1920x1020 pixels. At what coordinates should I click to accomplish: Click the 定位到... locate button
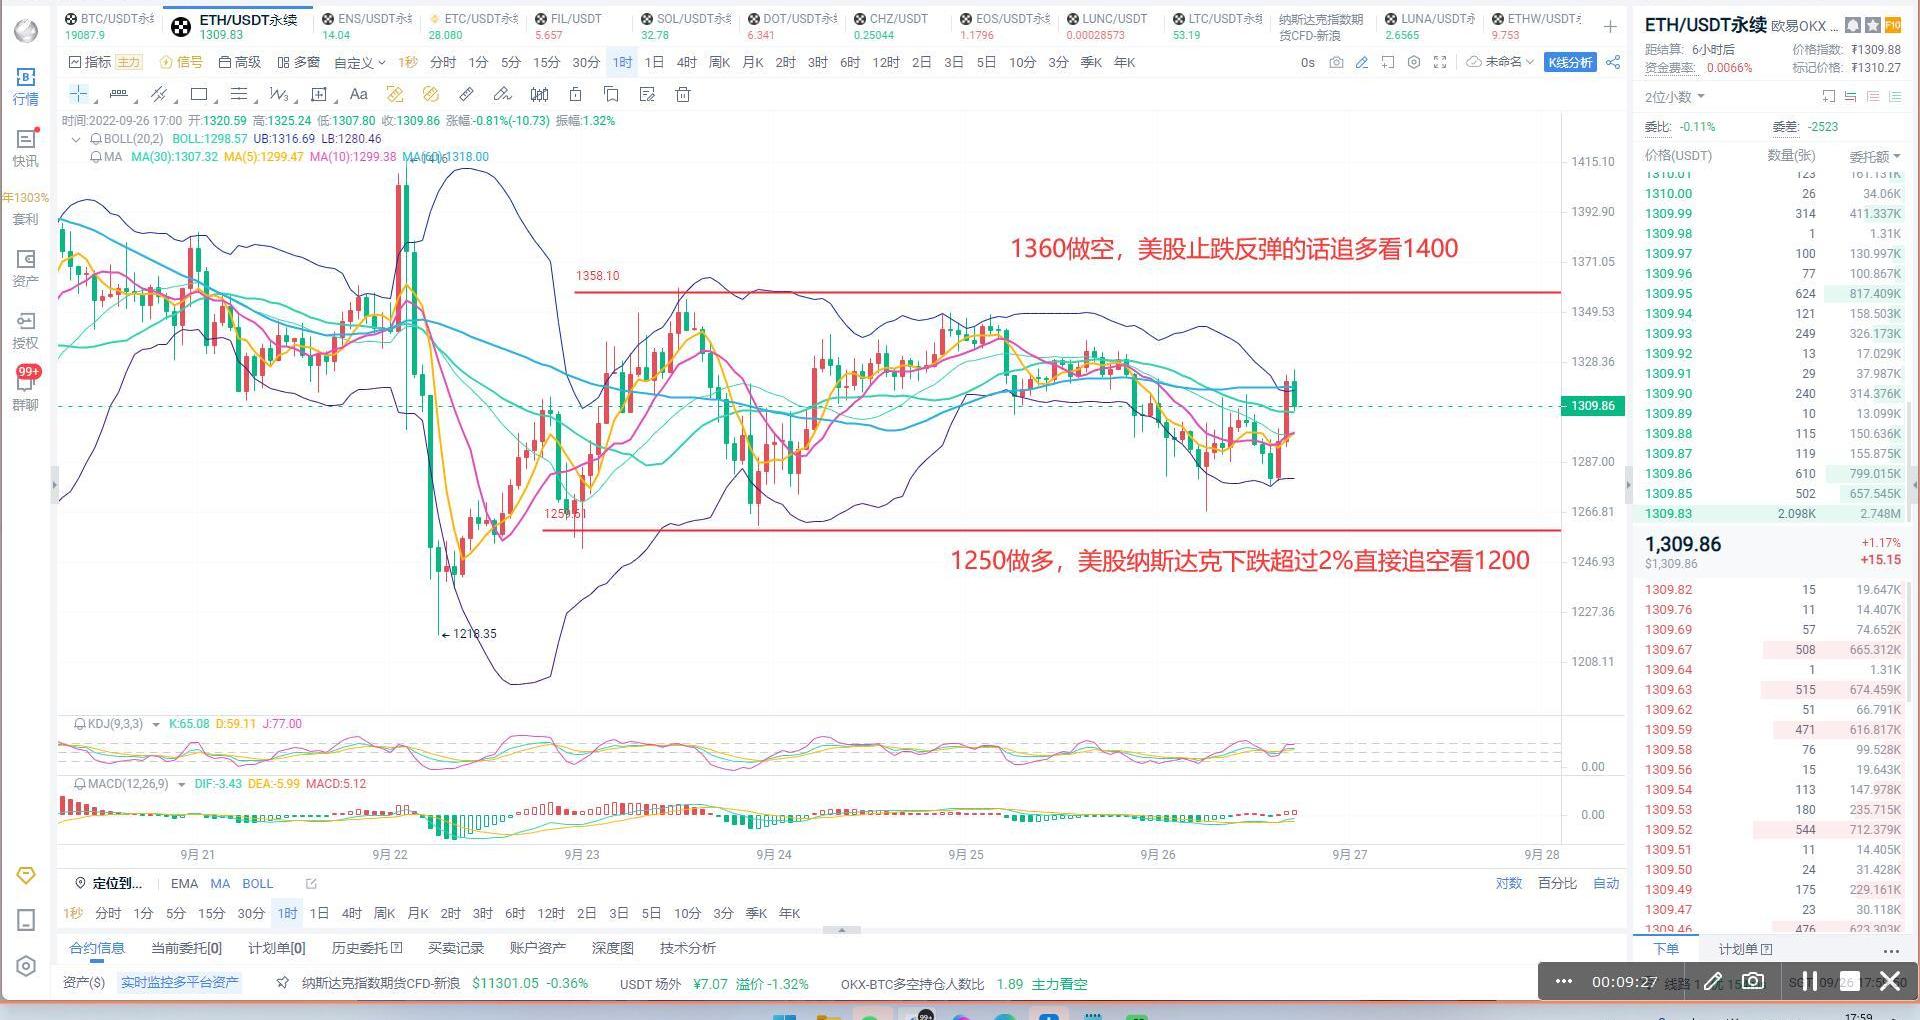[x=109, y=883]
